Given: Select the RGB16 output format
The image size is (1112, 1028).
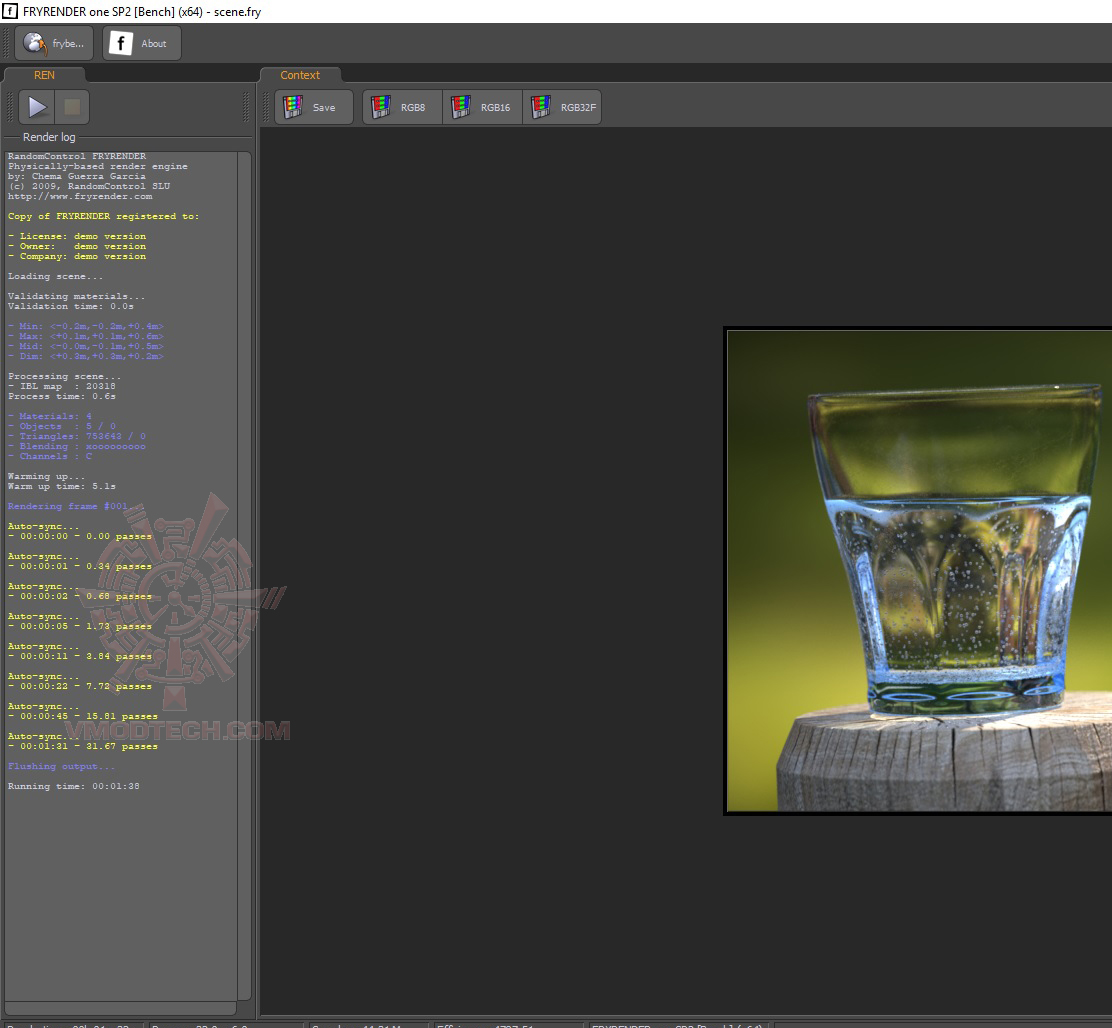Looking at the screenshot, I should [482, 108].
